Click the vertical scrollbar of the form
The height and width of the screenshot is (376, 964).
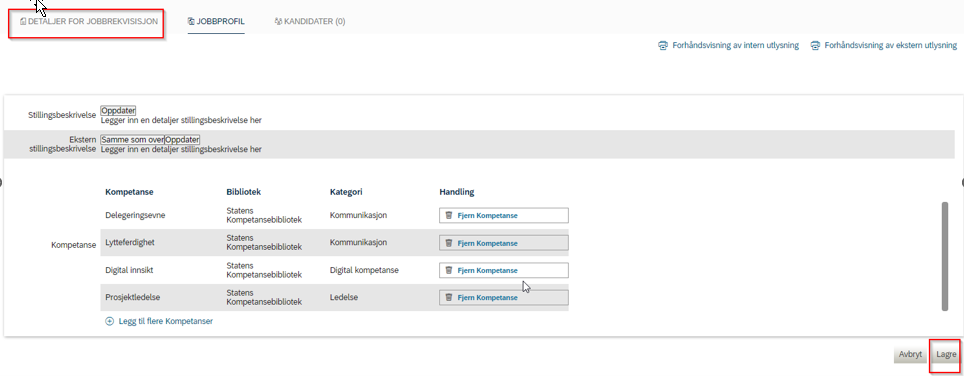[x=945, y=256]
